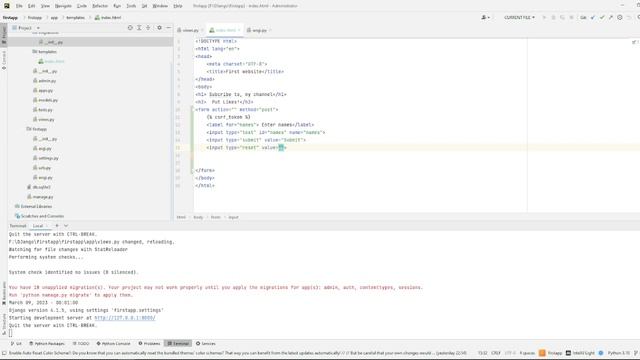Open Project panel settings gear
Image resolution: width=640 pixels, height=360 pixels.
(160, 28)
